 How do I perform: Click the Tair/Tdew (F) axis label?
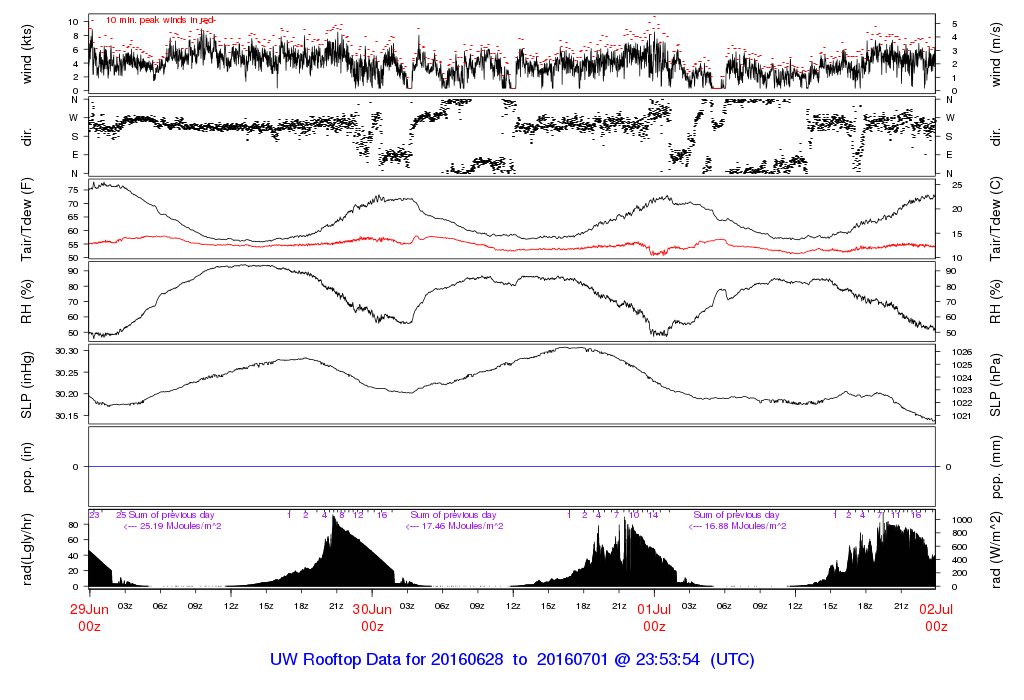click(27, 219)
